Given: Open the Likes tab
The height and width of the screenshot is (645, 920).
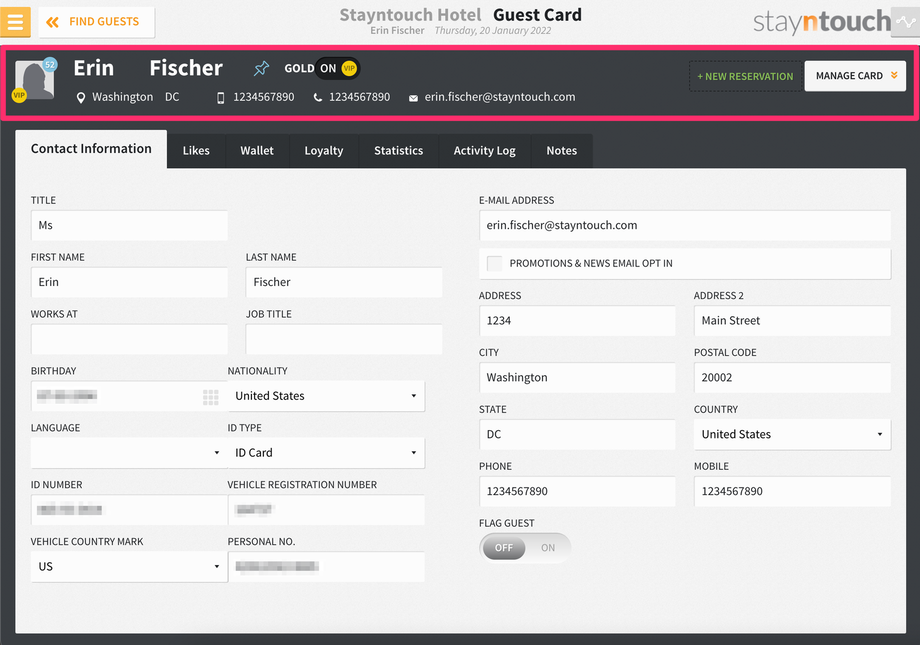Looking at the screenshot, I should click(196, 151).
